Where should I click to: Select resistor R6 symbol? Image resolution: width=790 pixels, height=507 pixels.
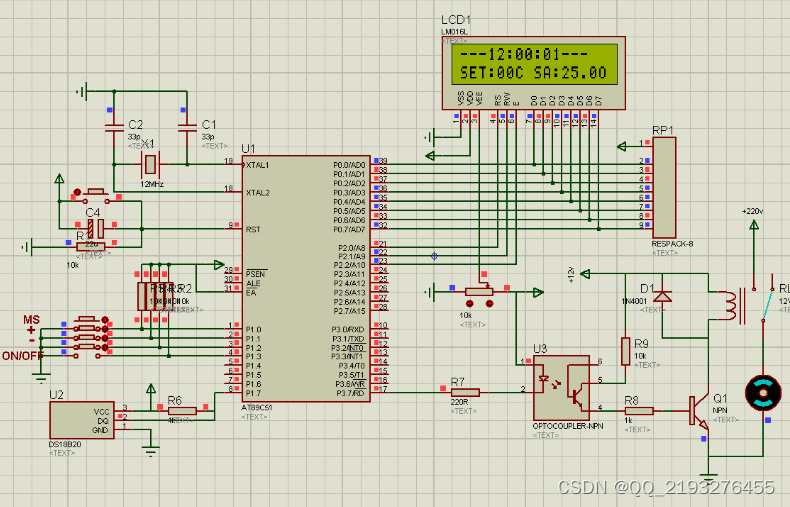[182, 411]
